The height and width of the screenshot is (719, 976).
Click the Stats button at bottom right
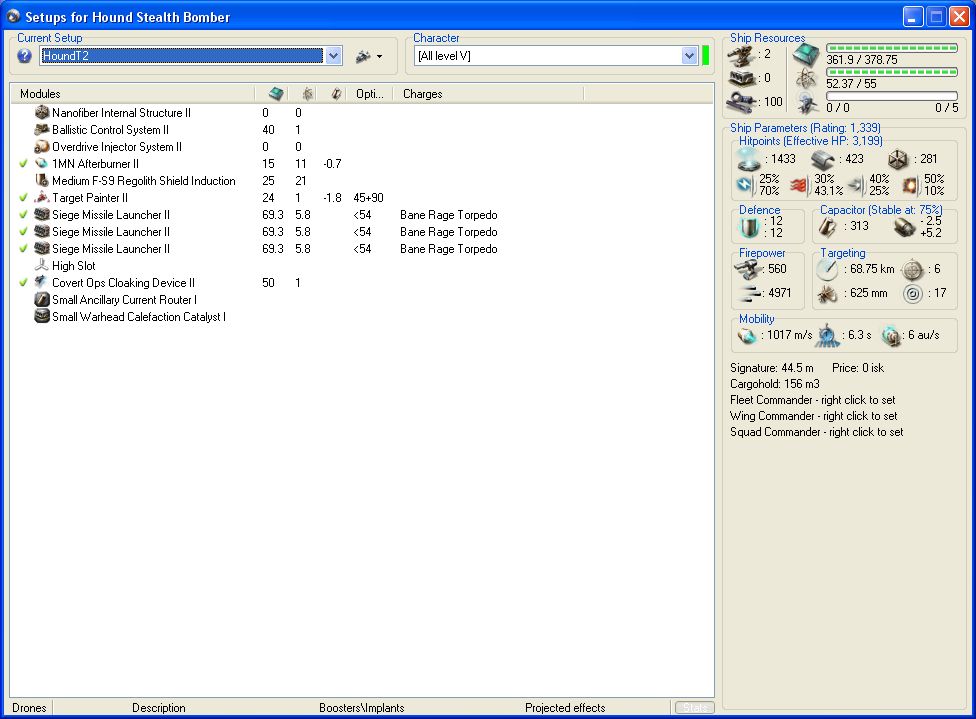click(695, 708)
